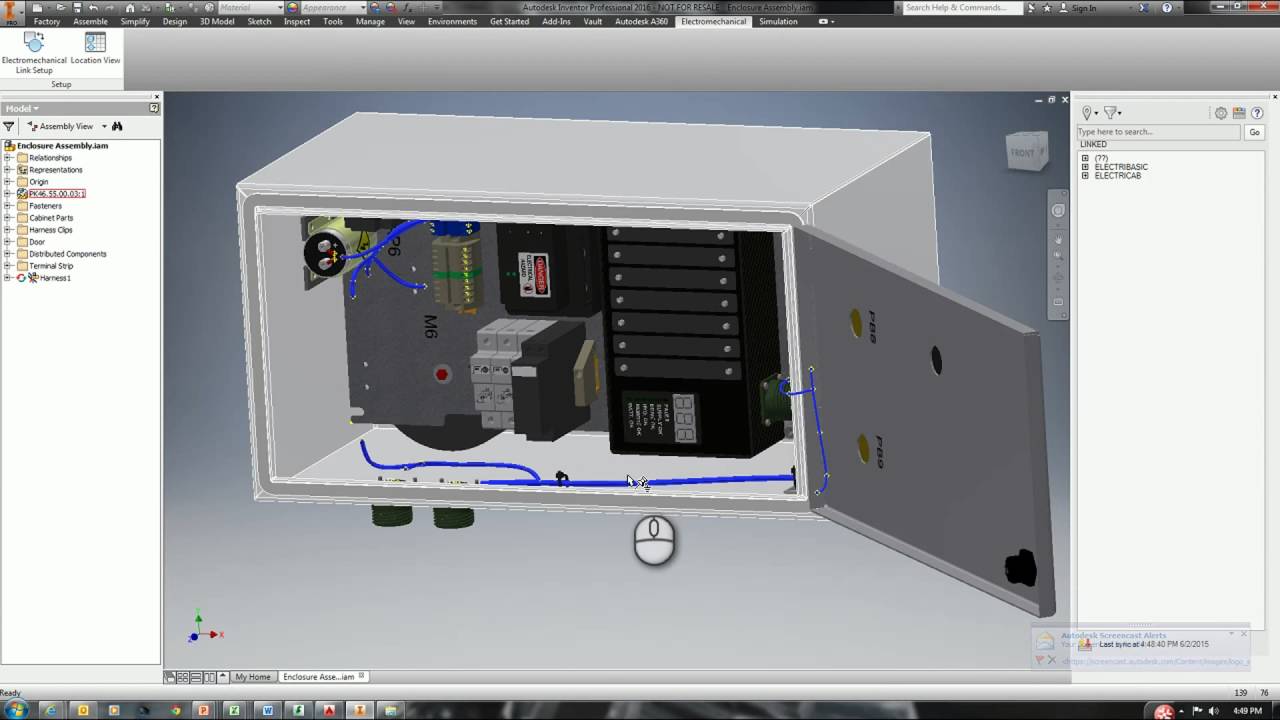
Task: Expand the ELECTRICAB linked node
Action: [x=1086, y=176]
